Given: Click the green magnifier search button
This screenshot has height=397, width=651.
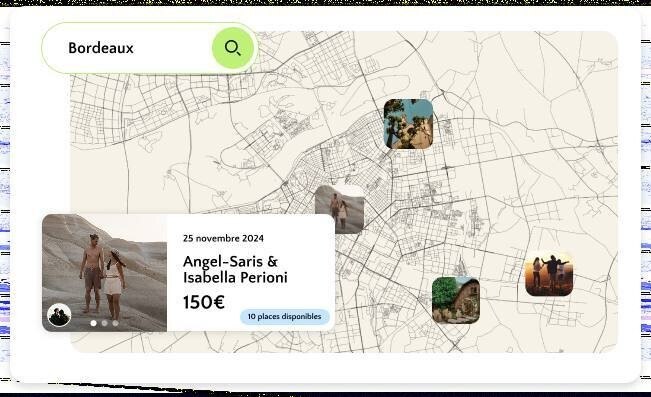Looking at the screenshot, I should (232, 48).
